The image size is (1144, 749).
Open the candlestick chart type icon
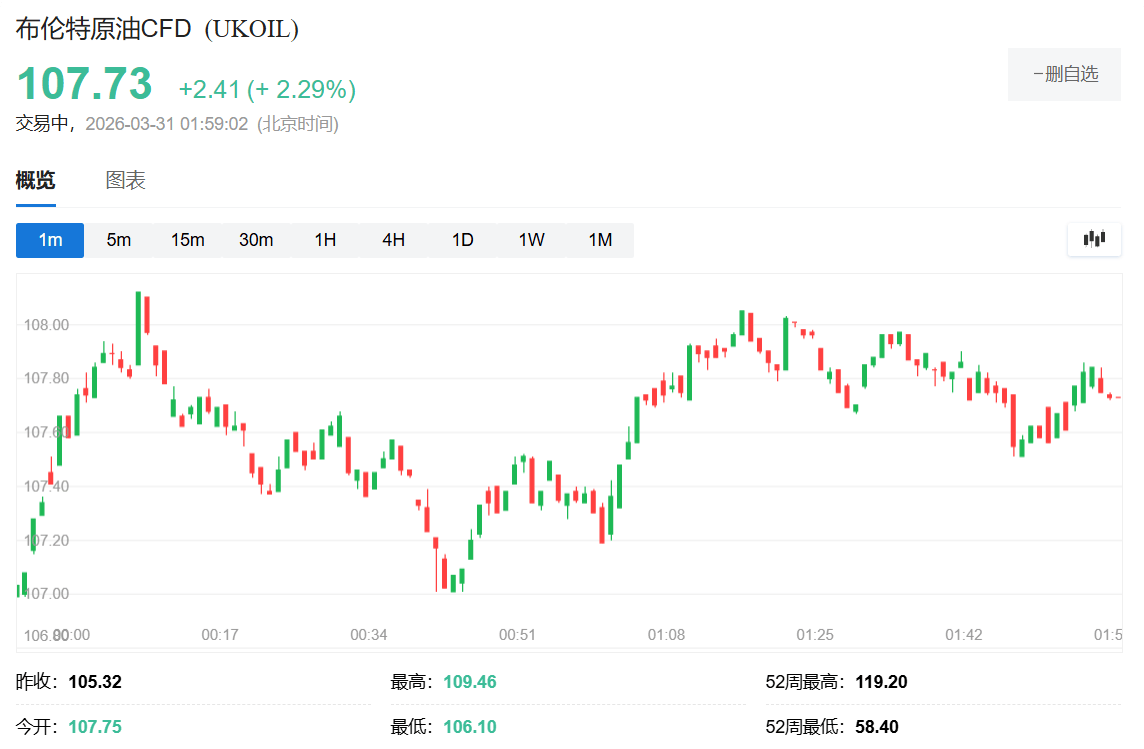click(1094, 239)
